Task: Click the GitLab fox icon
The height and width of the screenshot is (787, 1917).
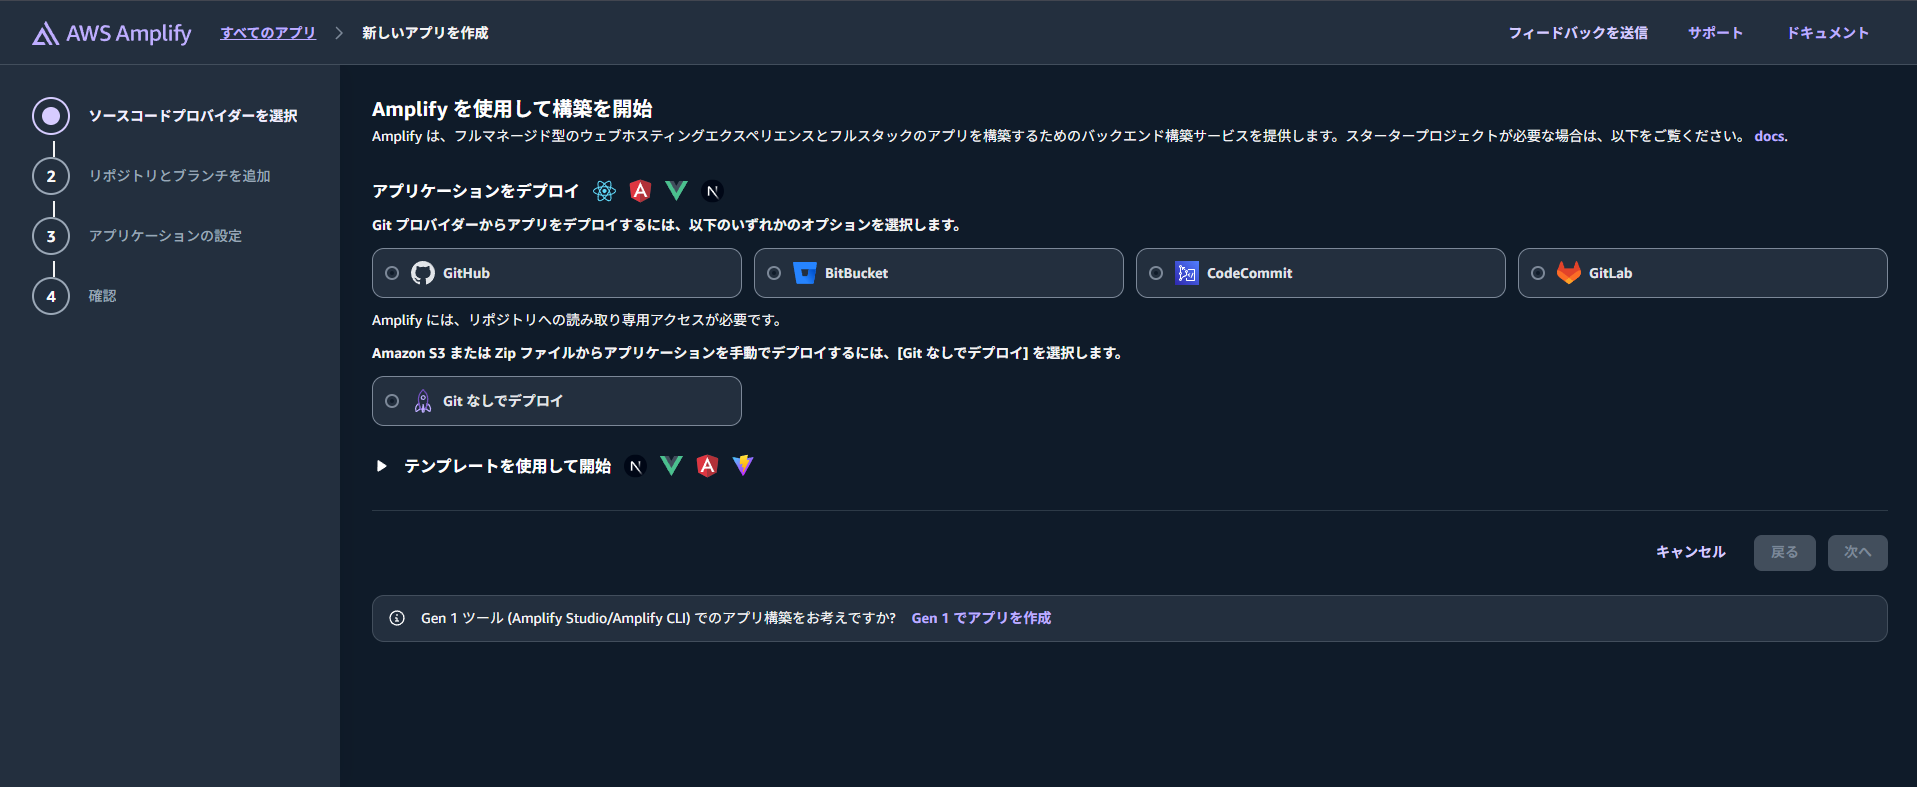Action: [1569, 273]
